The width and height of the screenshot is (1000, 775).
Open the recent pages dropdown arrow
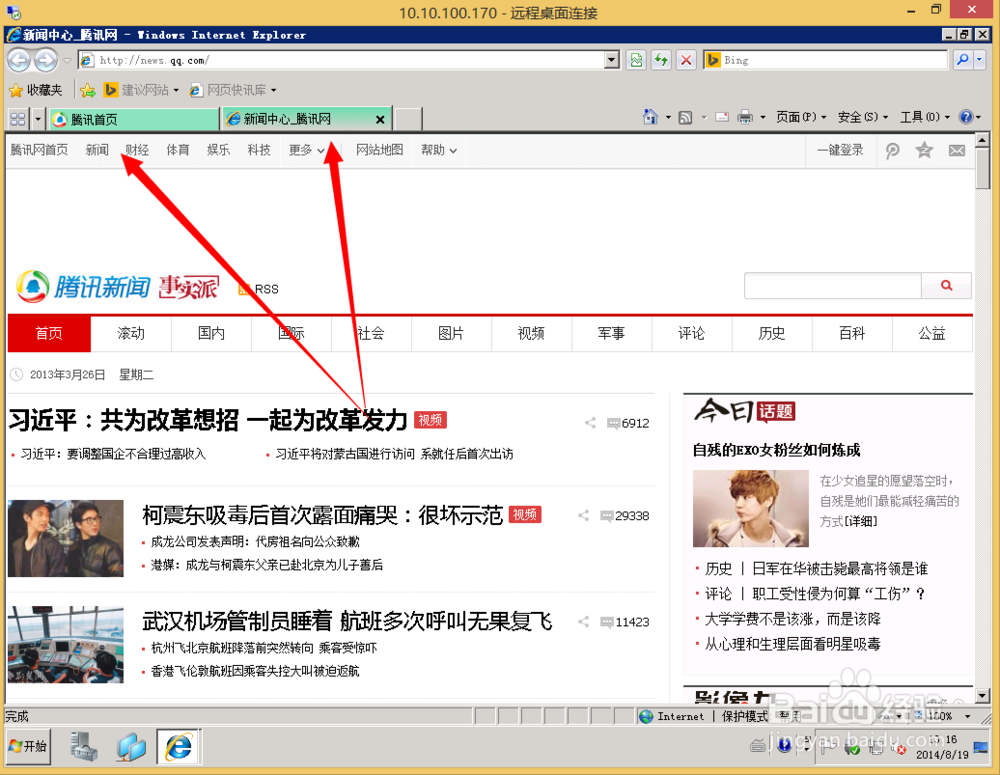[x=66, y=61]
